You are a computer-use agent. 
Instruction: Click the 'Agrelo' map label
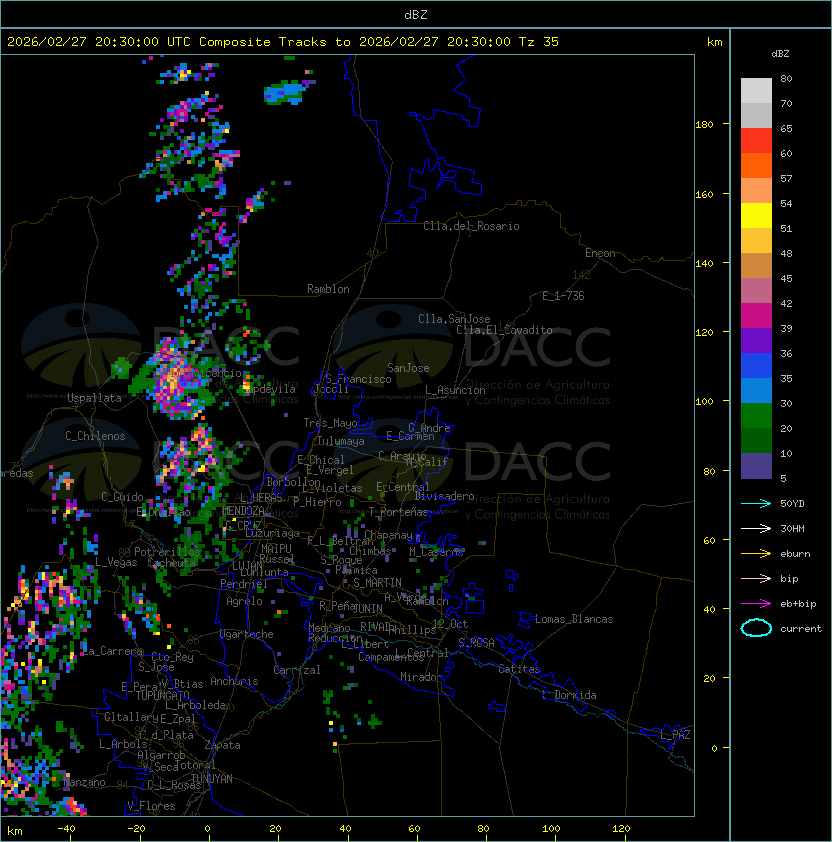[x=244, y=601]
